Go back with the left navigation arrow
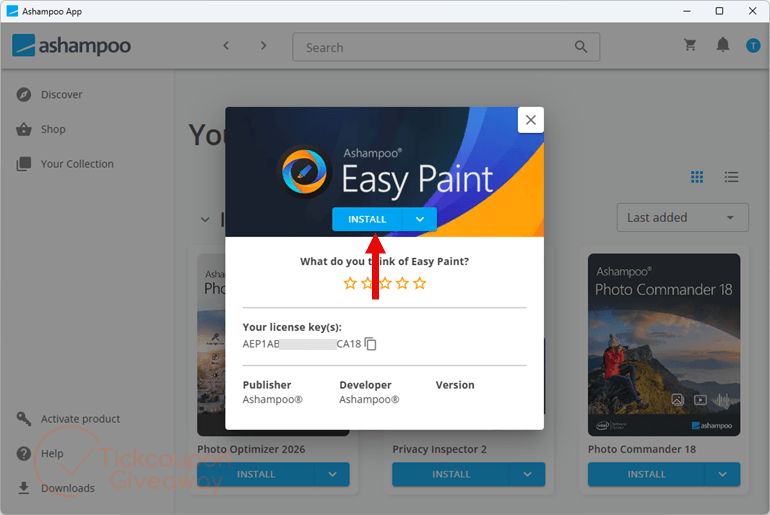 (226, 46)
